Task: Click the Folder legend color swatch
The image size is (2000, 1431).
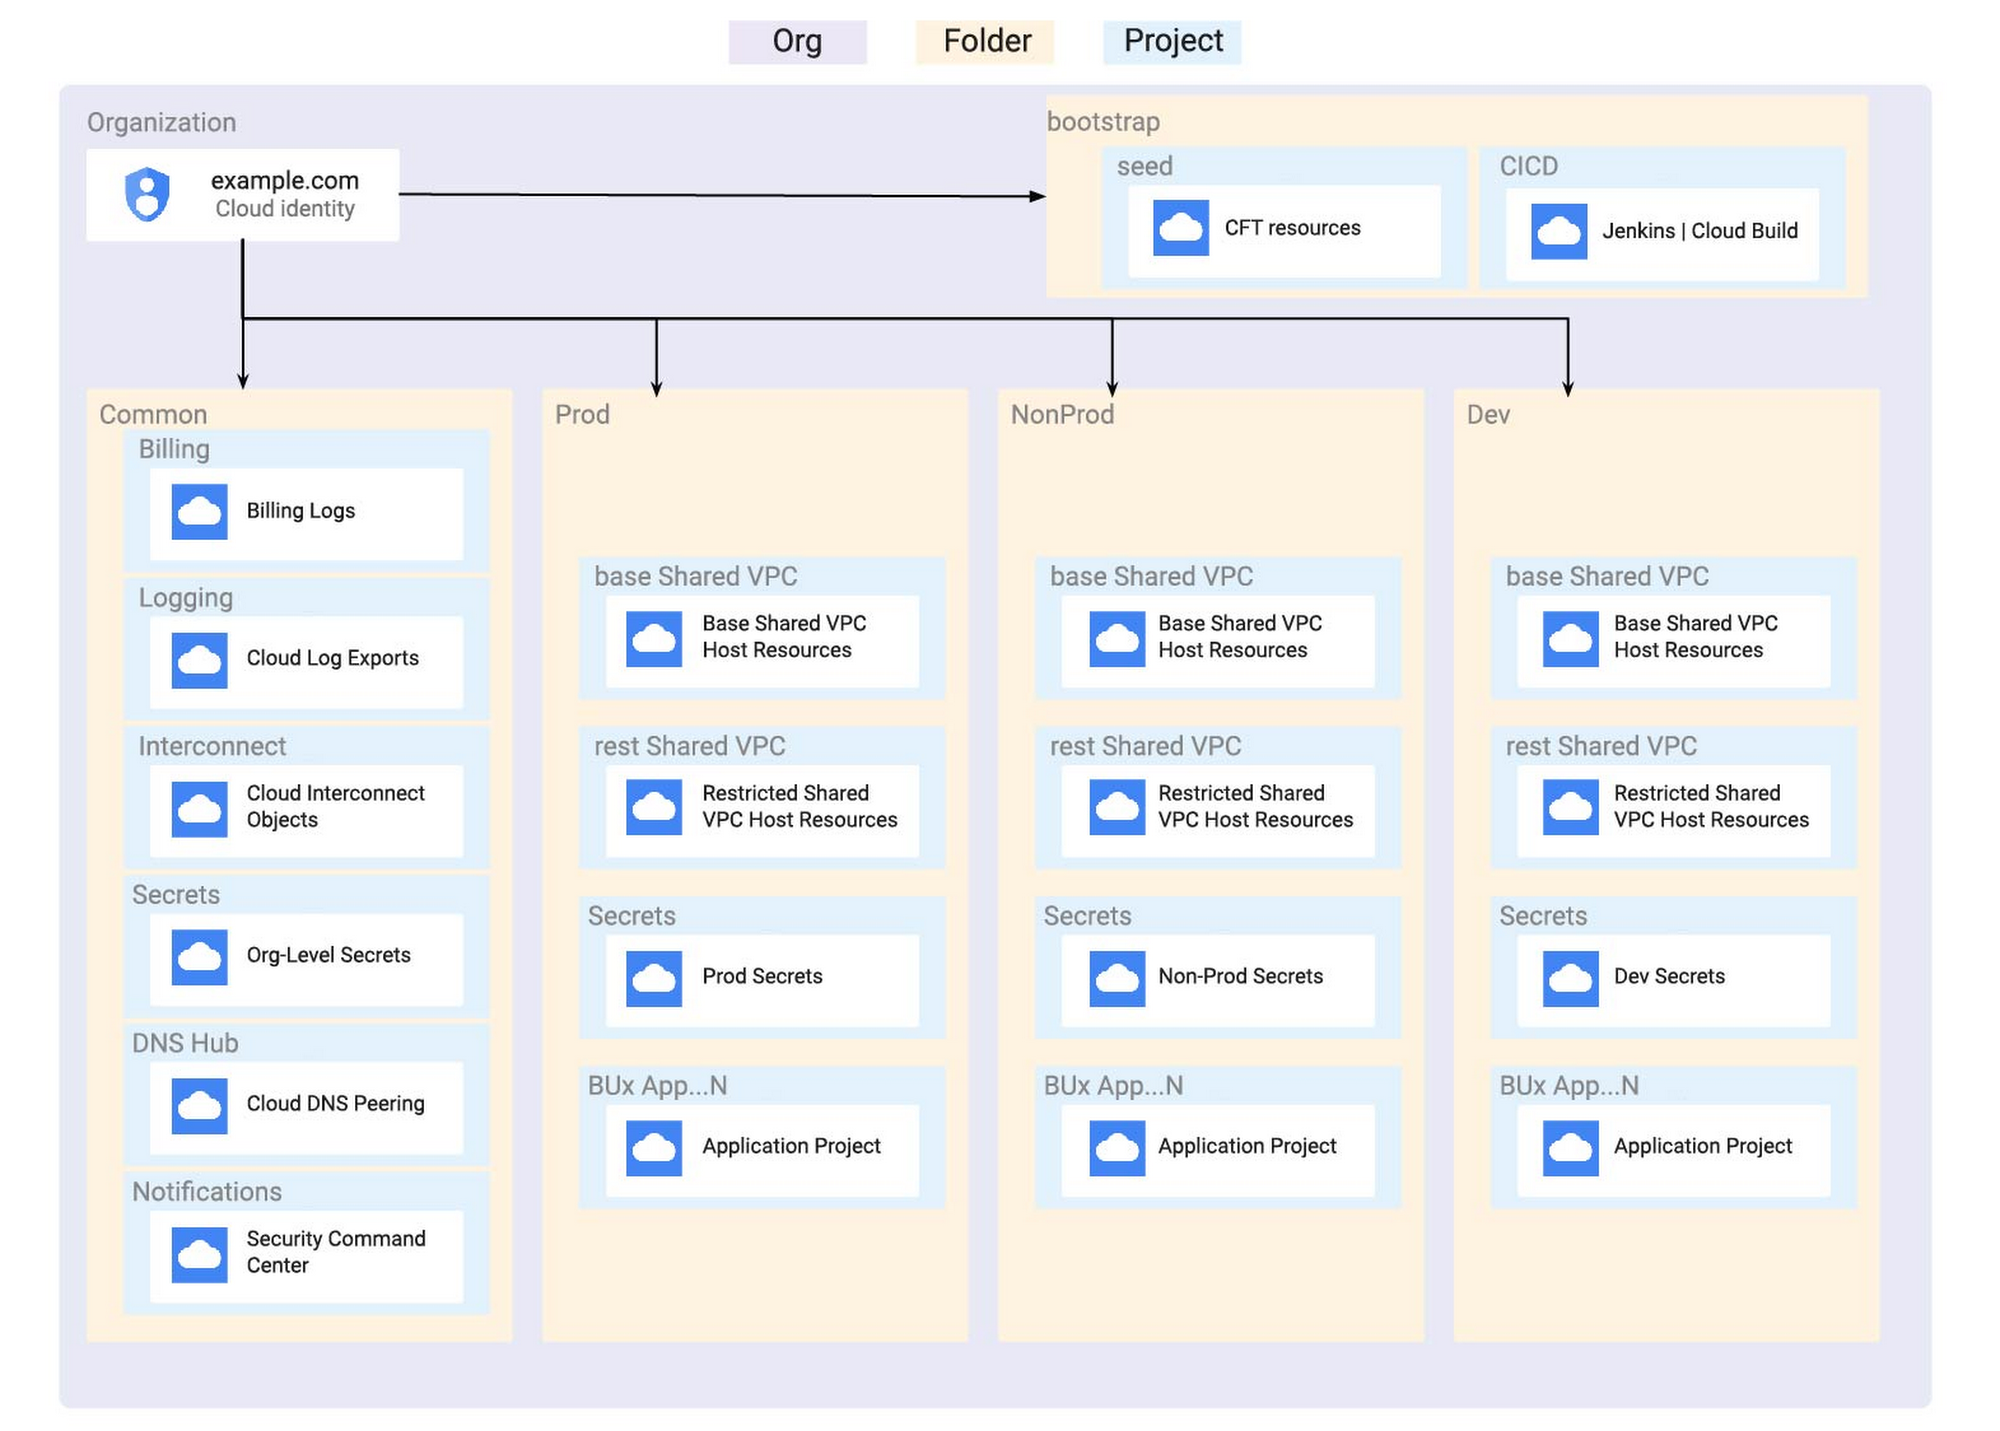Action: point(984,41)
